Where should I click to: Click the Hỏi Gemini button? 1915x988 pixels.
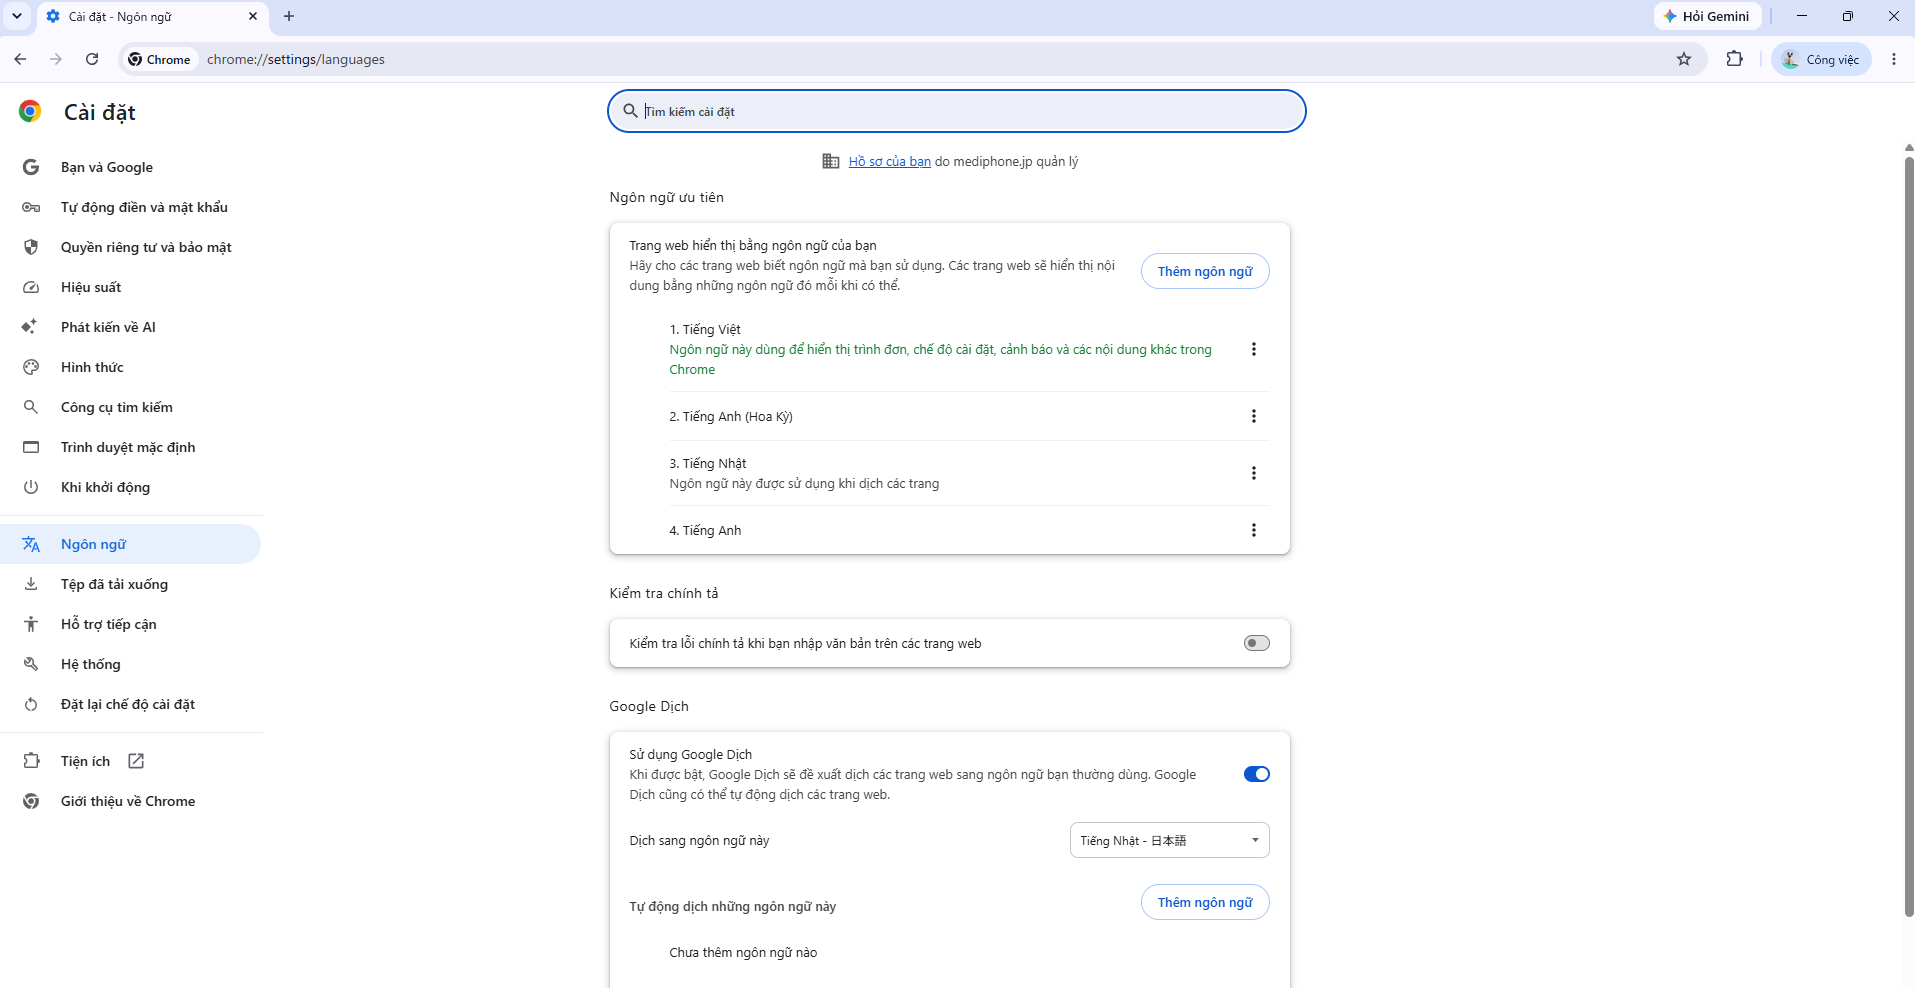[x=1706, y=16]
